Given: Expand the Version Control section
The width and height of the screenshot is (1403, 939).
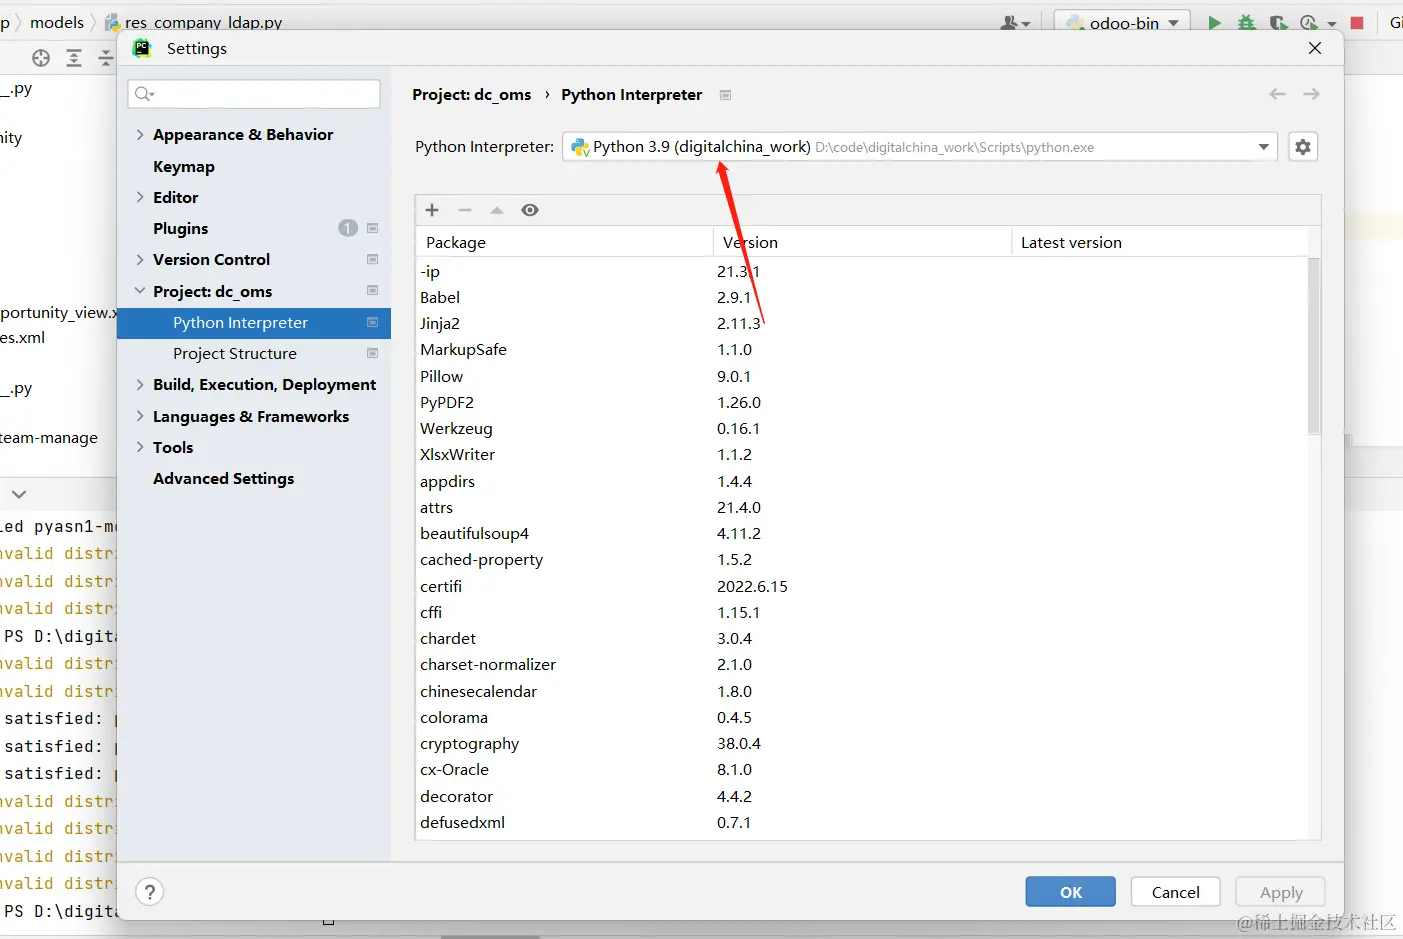Looking at the screenshot, I should (140, 259).
